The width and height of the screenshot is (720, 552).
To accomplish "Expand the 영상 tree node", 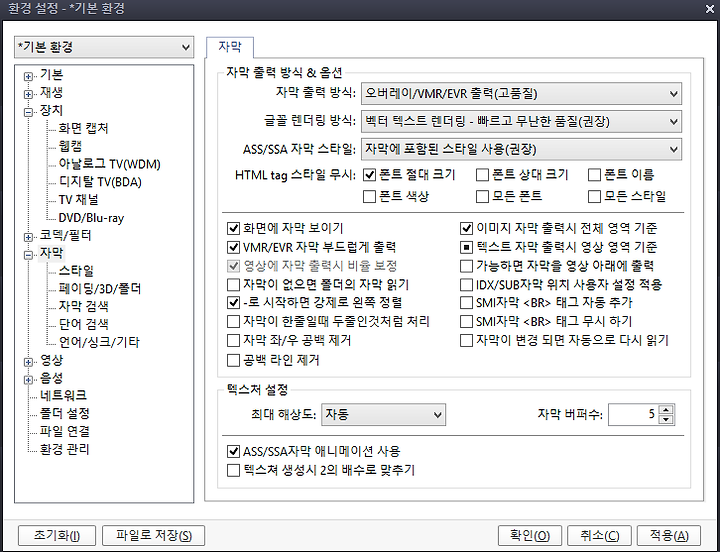I will click(x=28, y=362).
